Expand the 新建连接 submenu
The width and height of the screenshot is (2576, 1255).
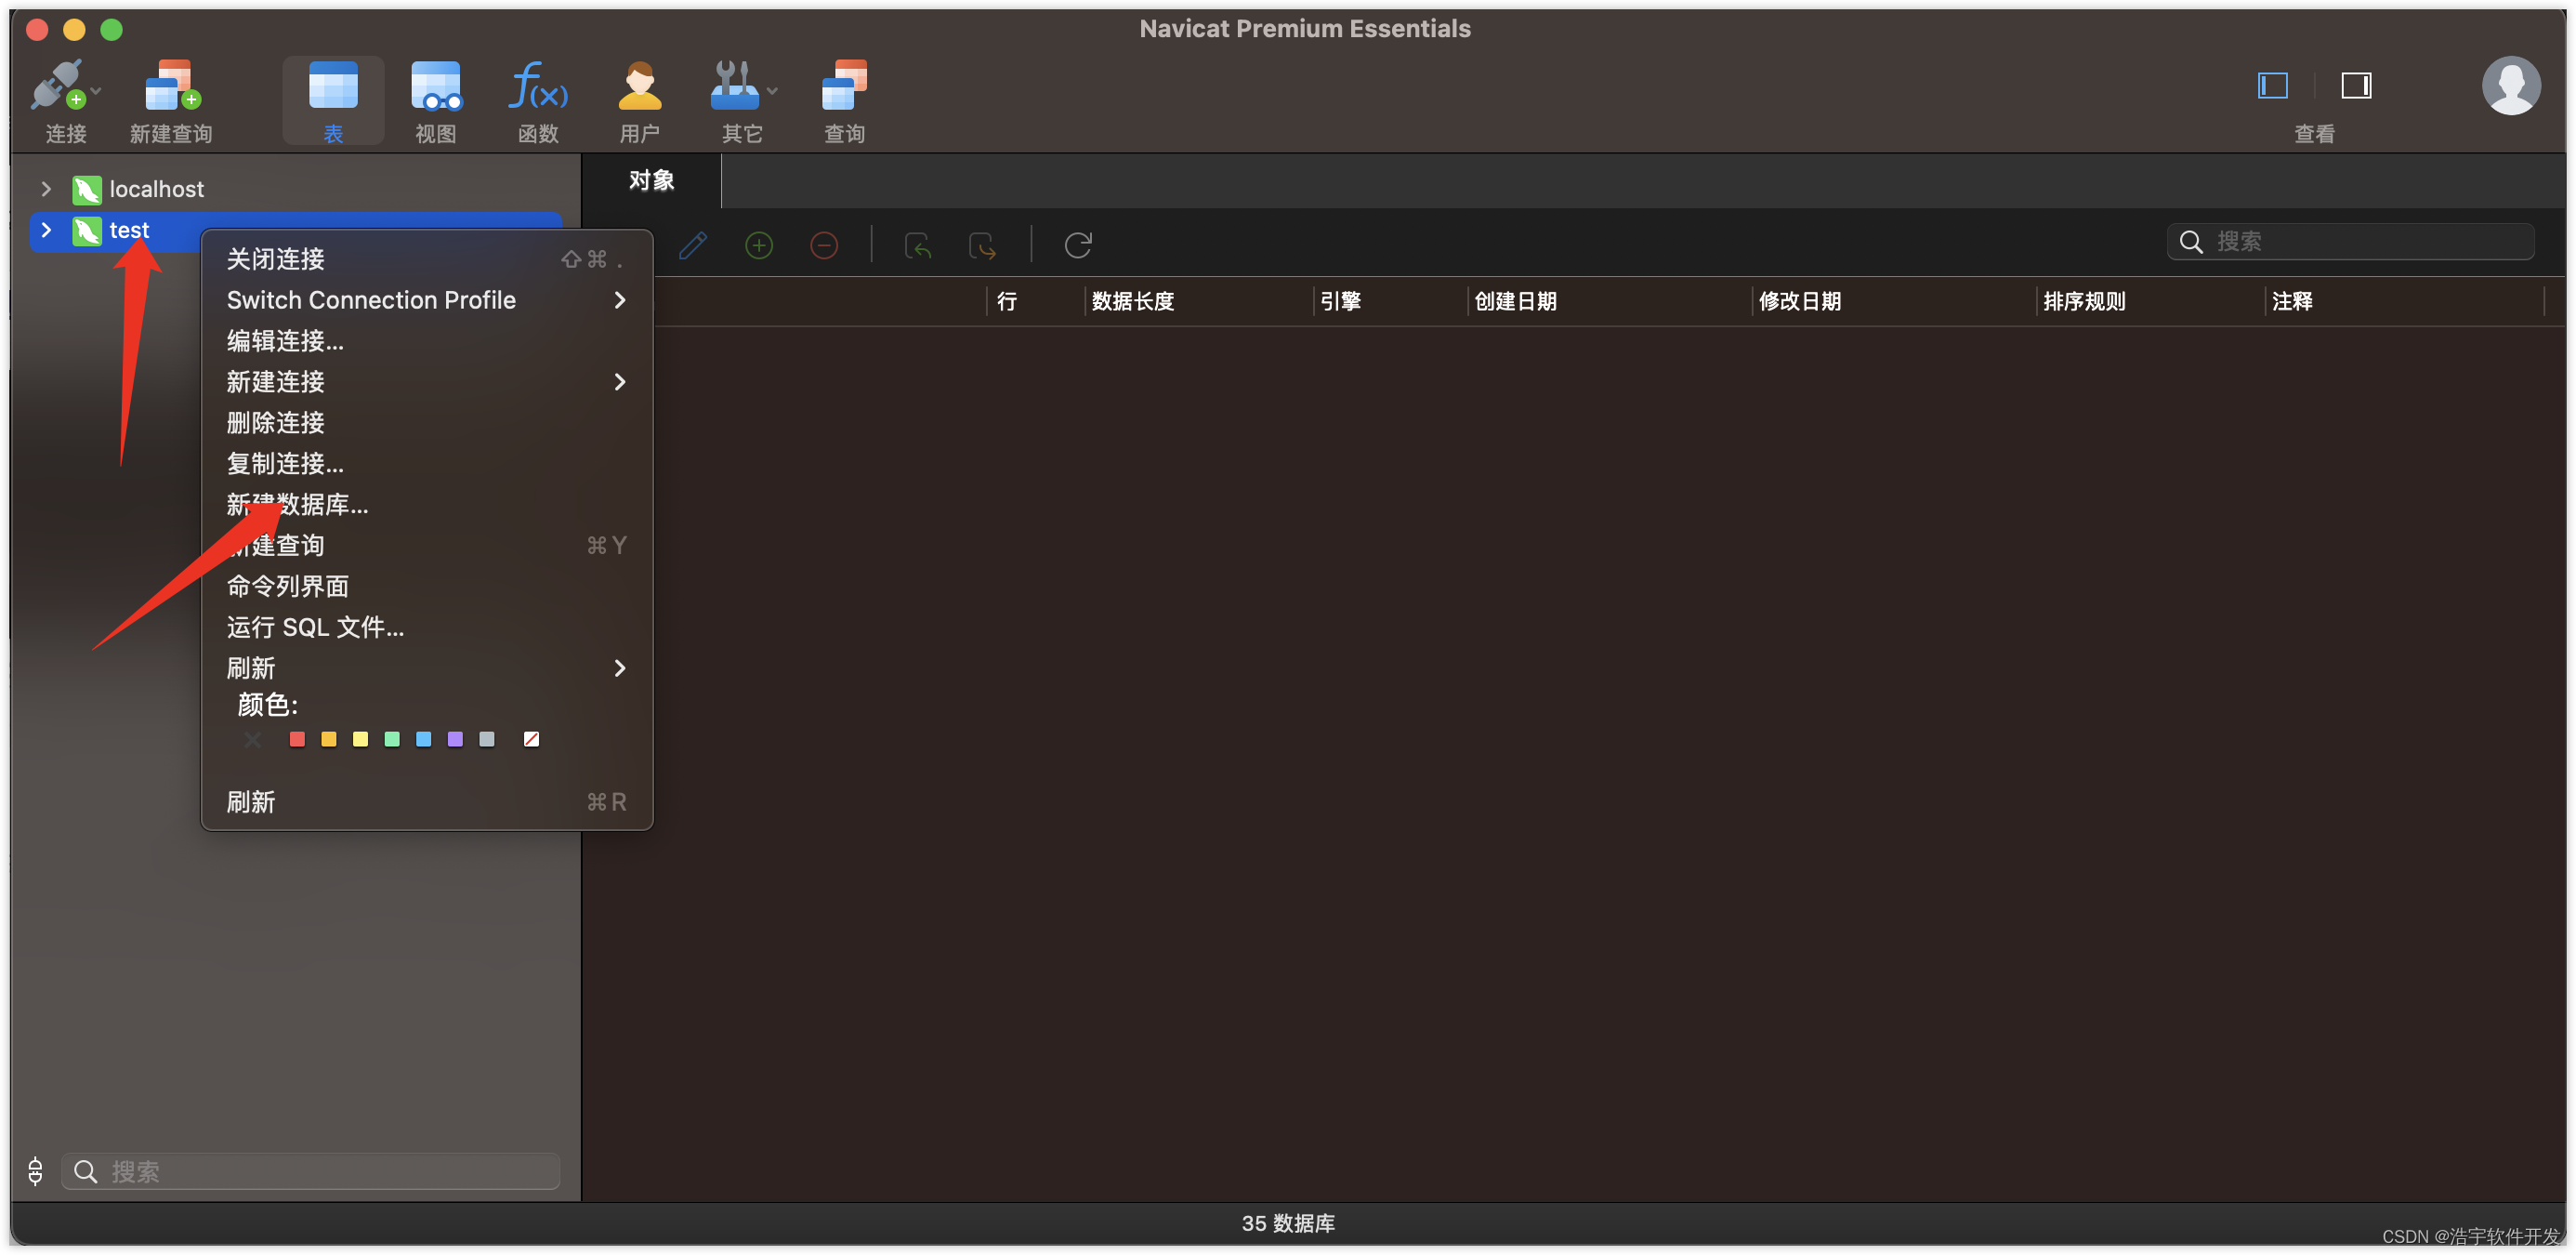coord(620,382)
